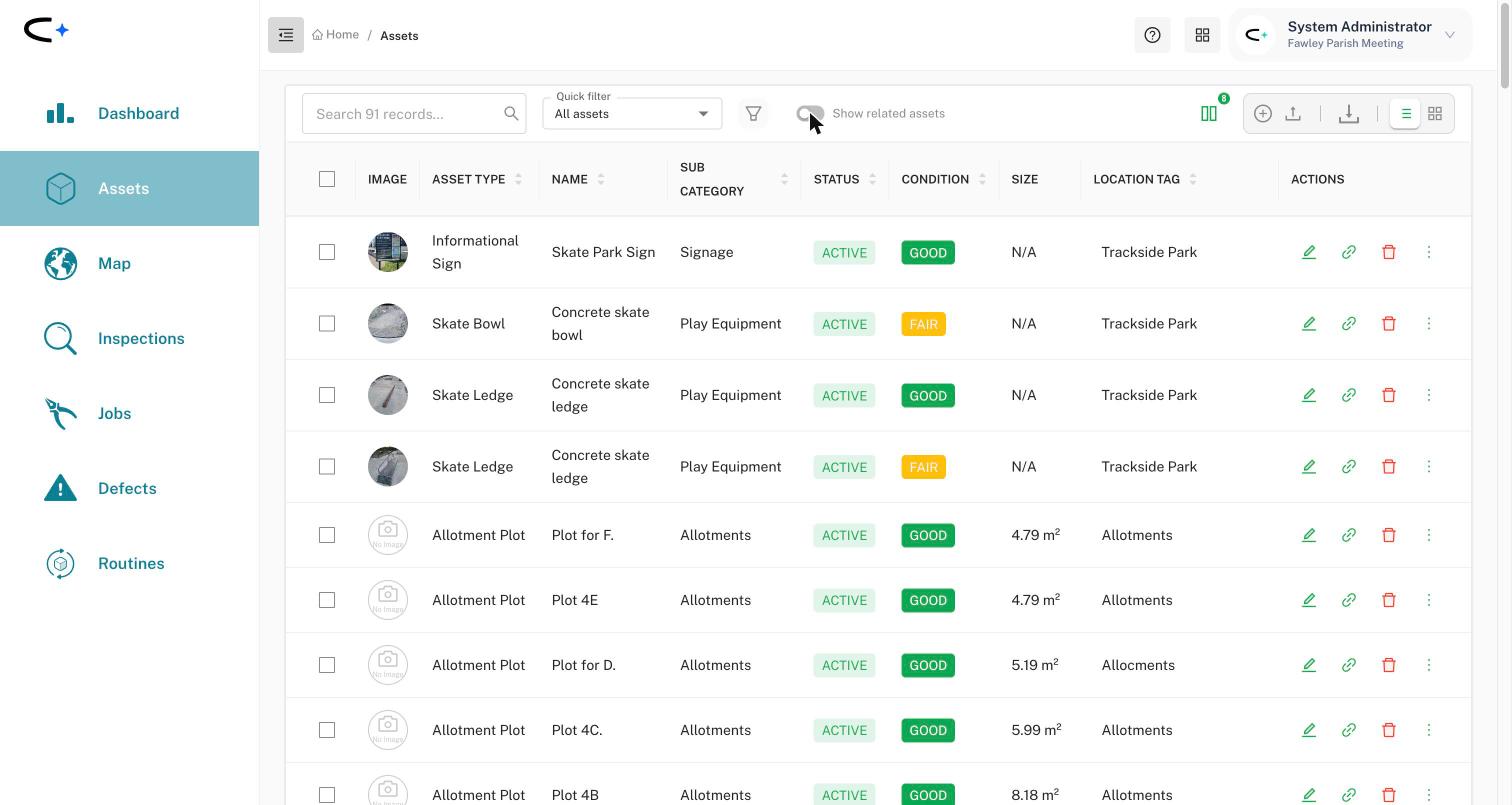Delete the Skate Park Sign row
This screenshot has width=1512, height=805.
pos(1389,252)
